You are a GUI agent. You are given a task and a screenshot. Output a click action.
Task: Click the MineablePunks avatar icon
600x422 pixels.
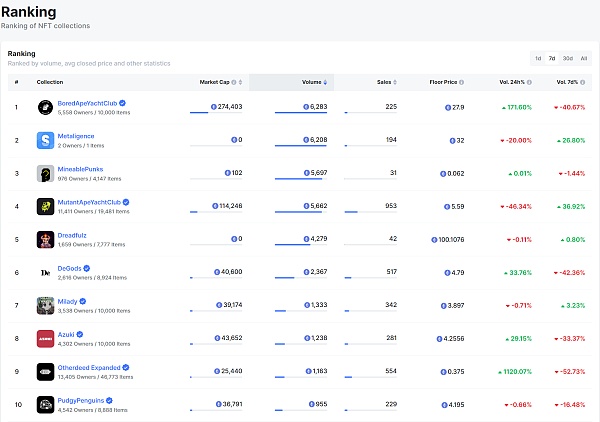tap(45, 173)
